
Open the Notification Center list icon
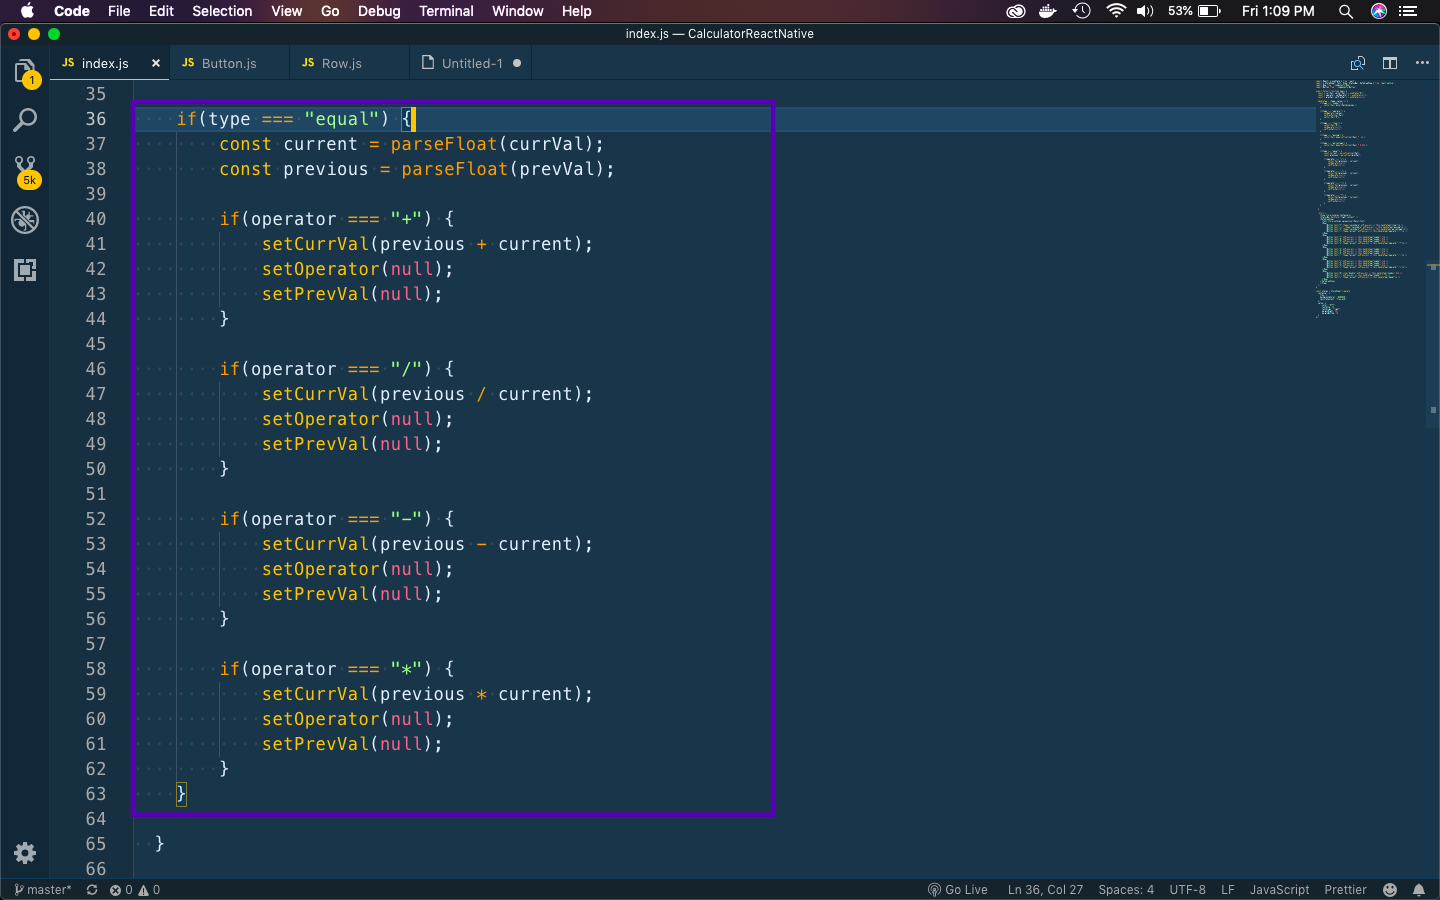pos(1409,11)
